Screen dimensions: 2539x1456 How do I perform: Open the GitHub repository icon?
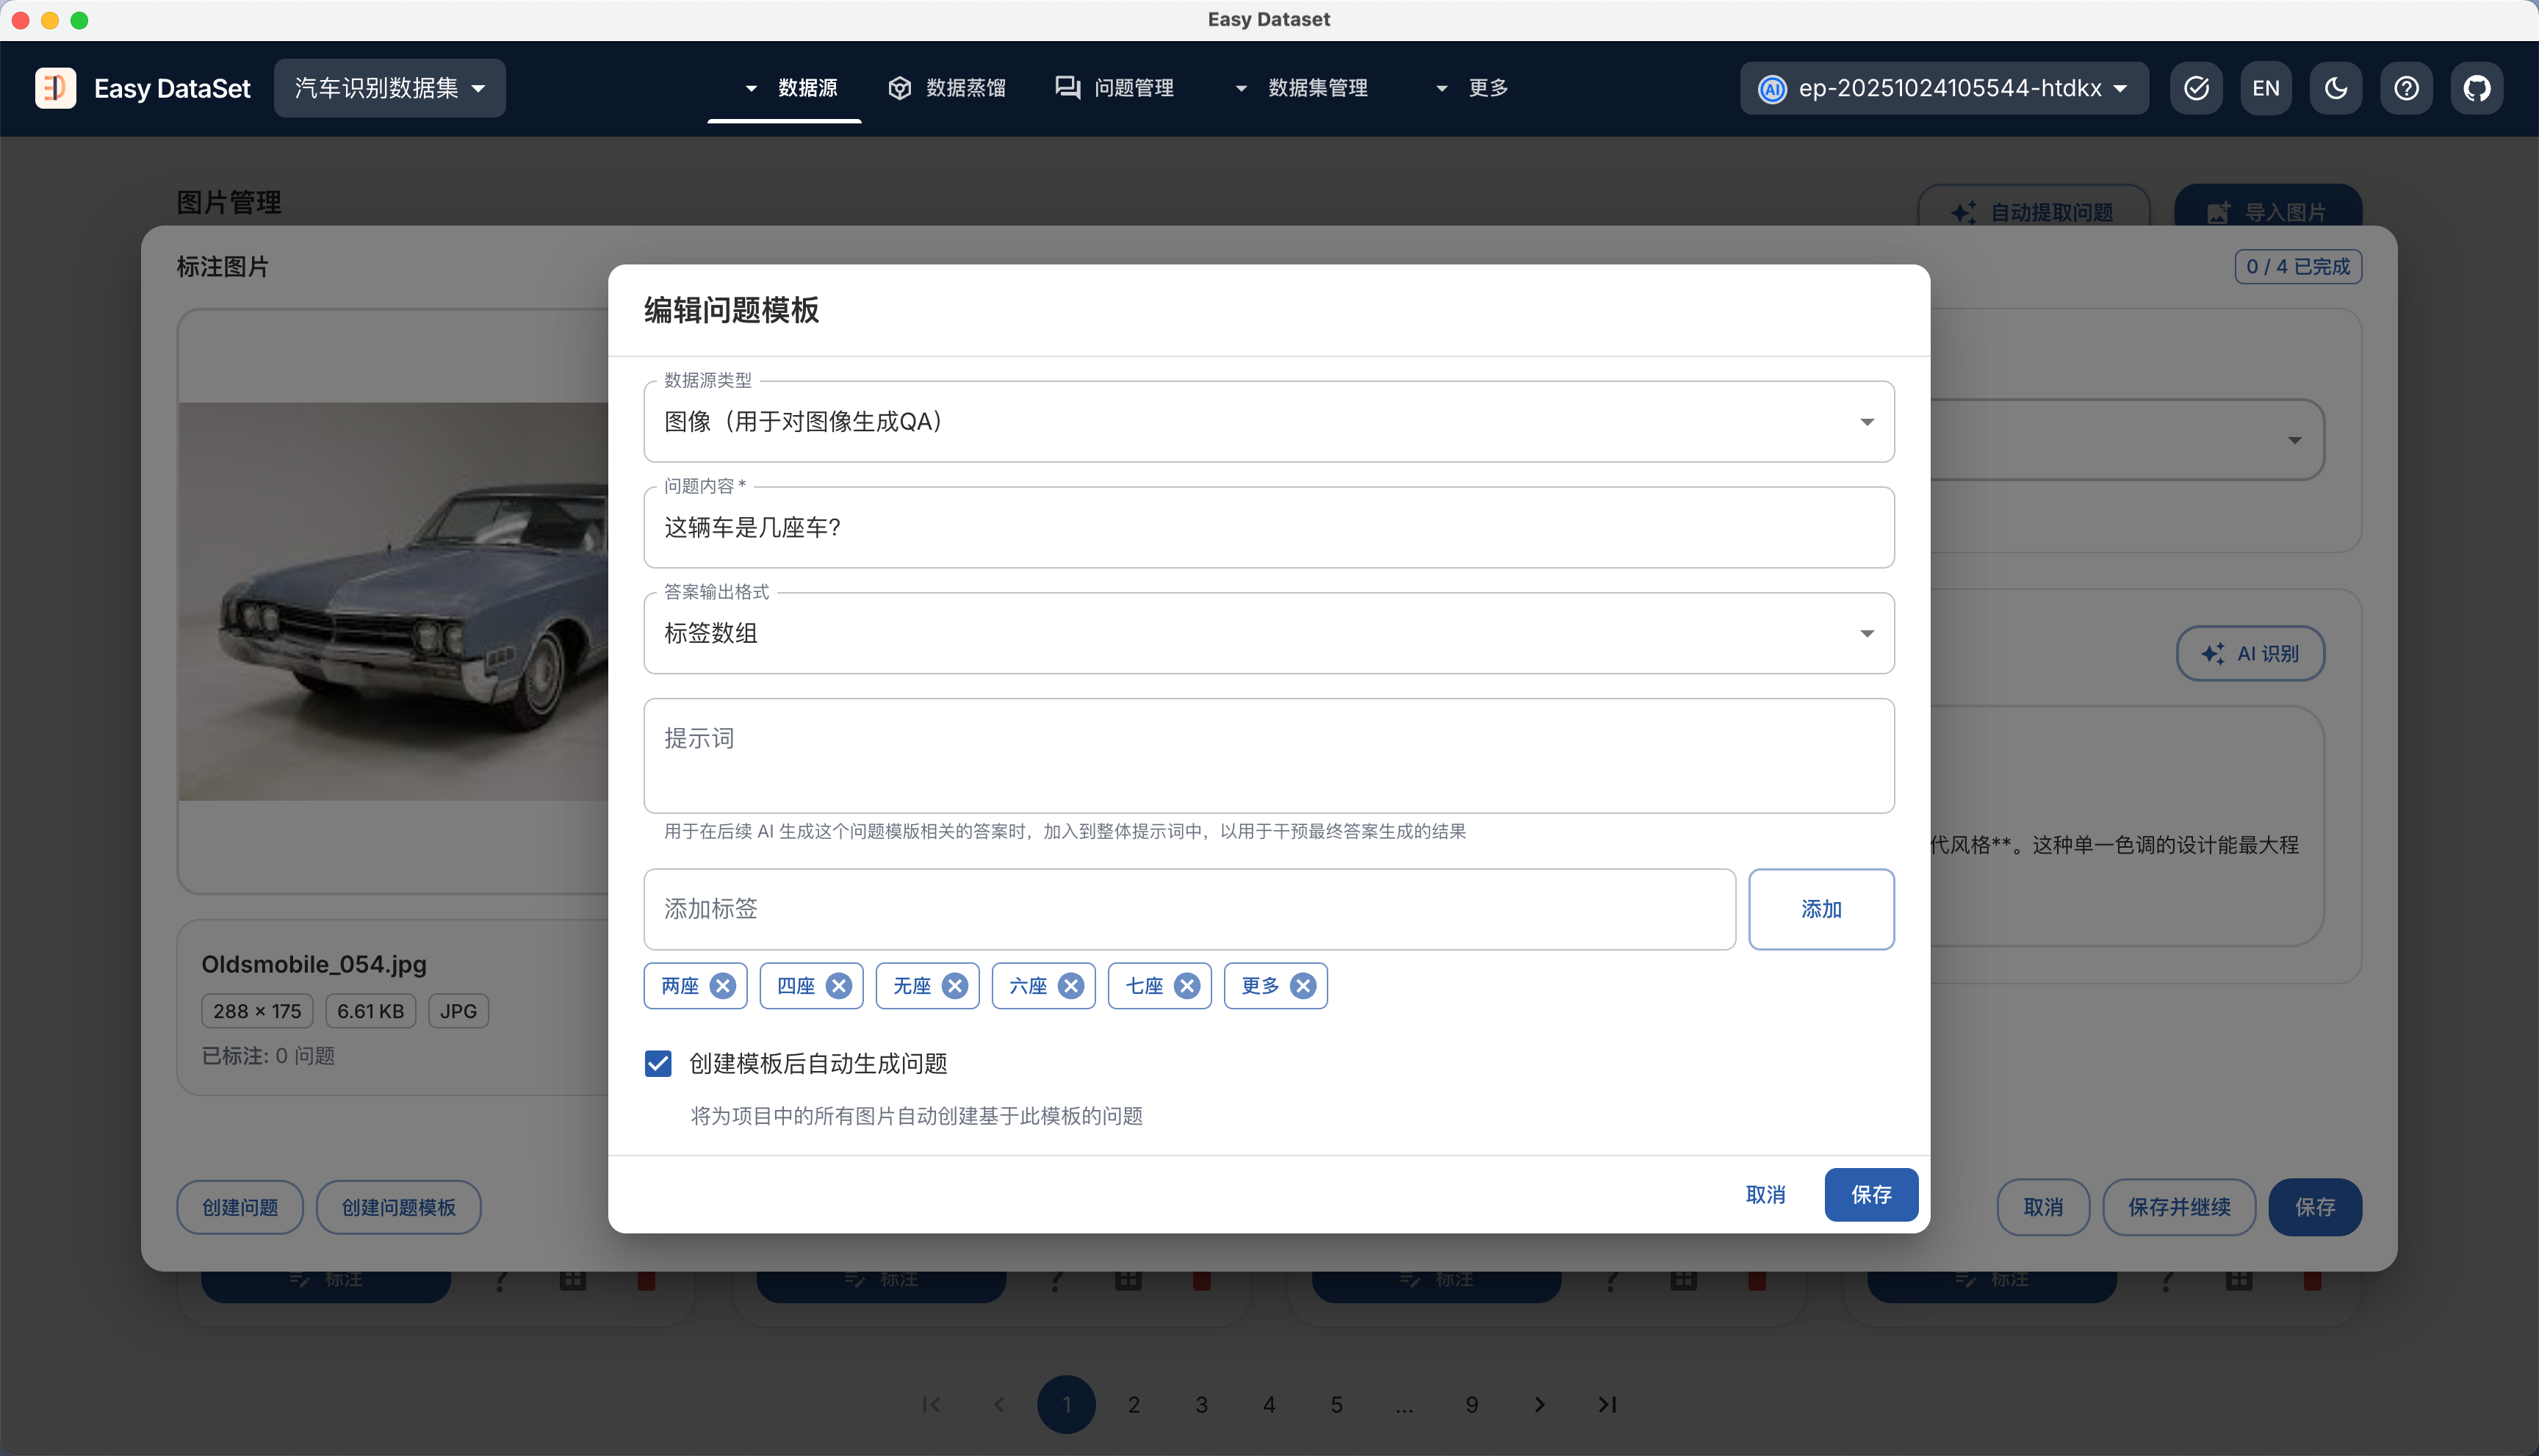(2476, 88)
